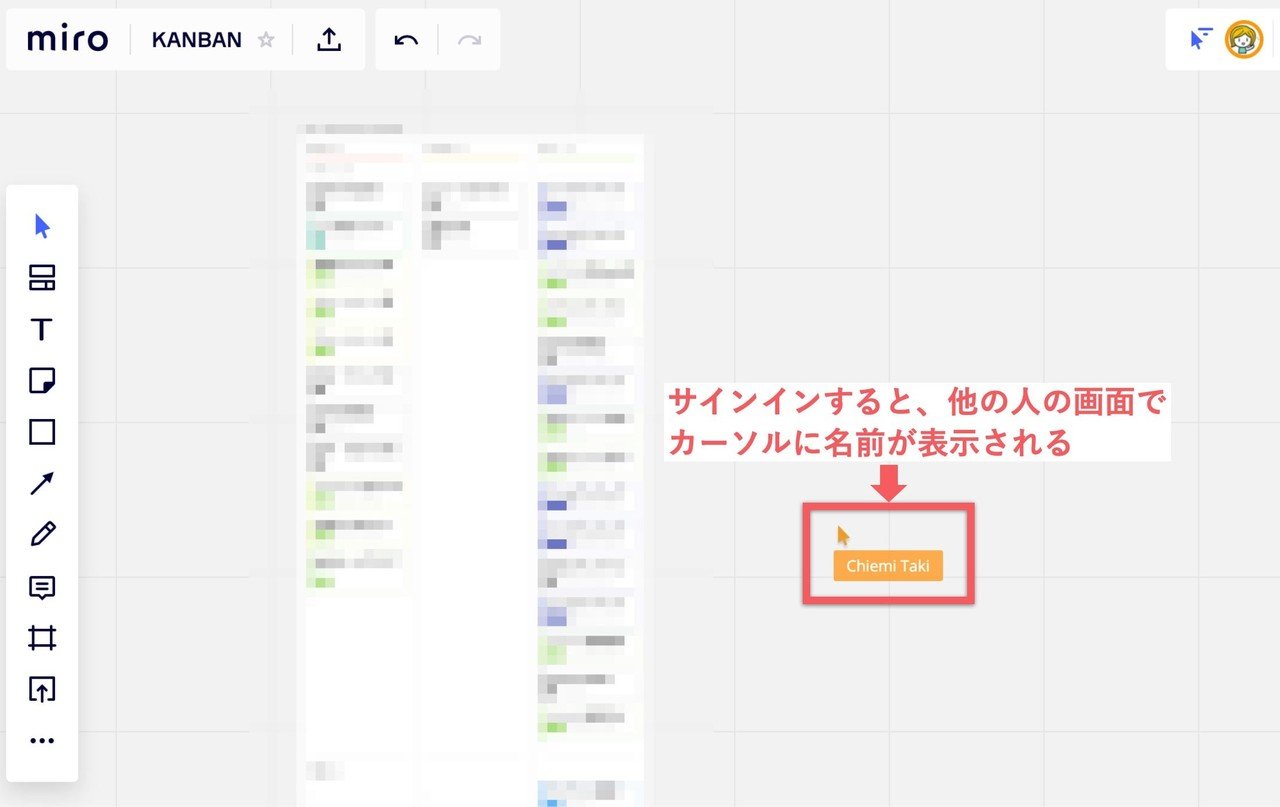Viewport: 1280px width, 807px height.
Task: Open the upload tool in the sidebar
Action: click(41, 690)
